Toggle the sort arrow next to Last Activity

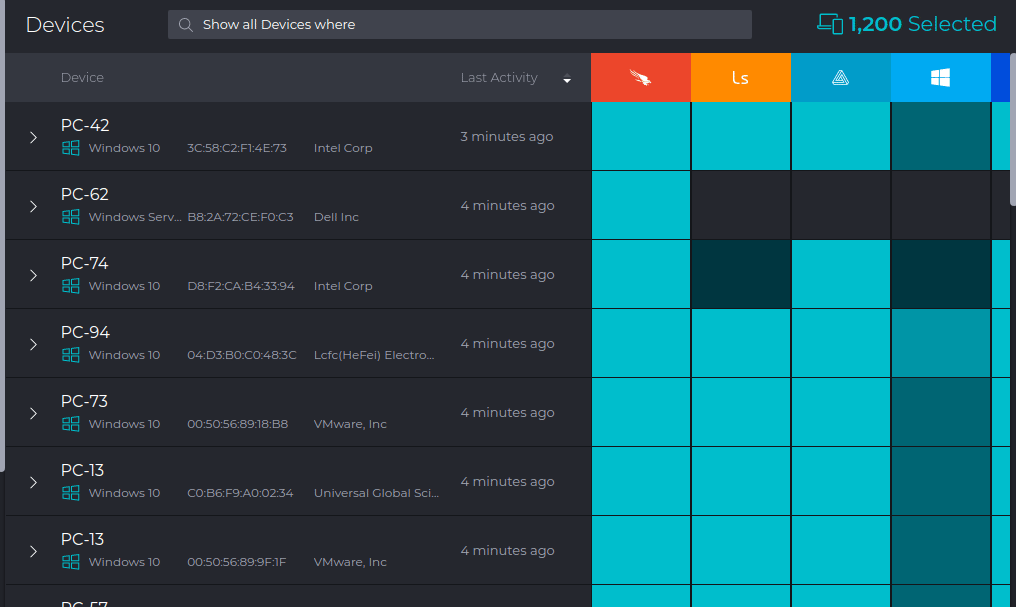pyautogui.click(x=567, y=80)
